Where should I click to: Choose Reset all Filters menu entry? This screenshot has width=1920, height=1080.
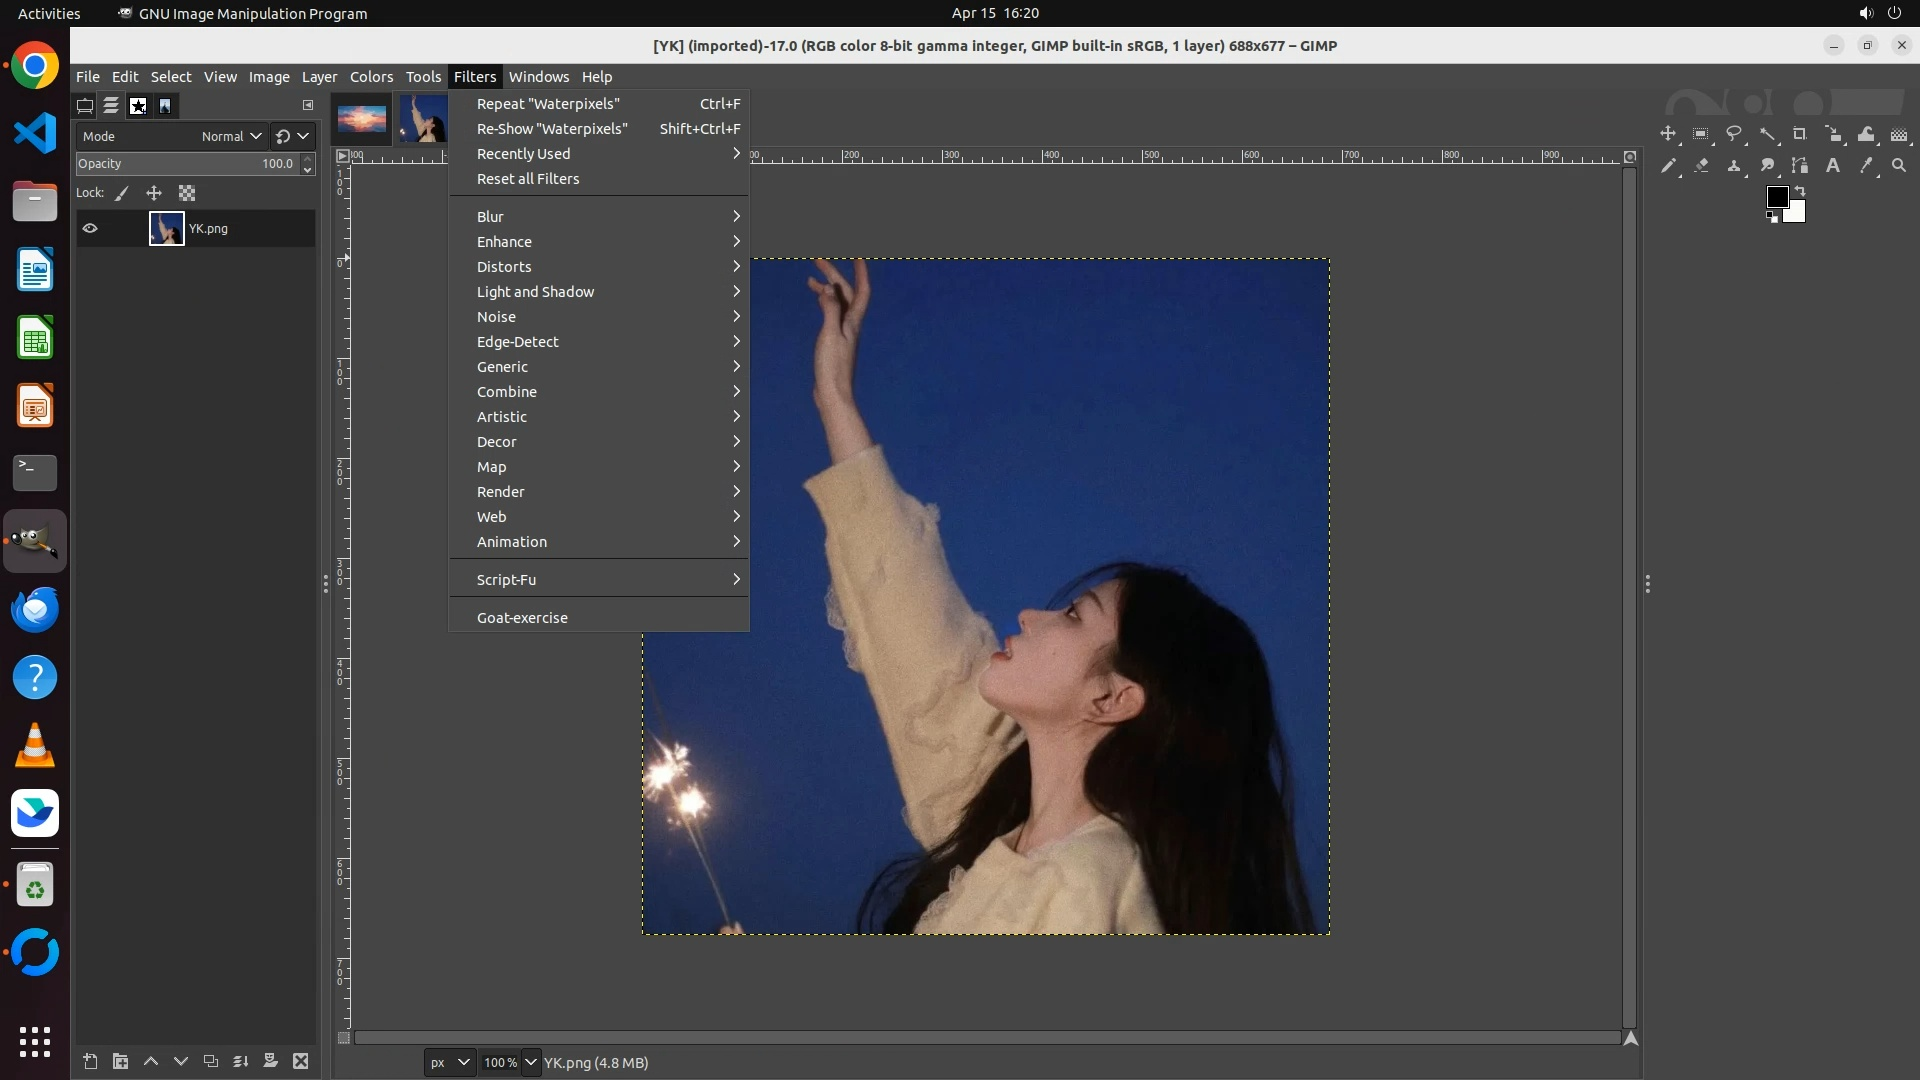pos(528,179)
